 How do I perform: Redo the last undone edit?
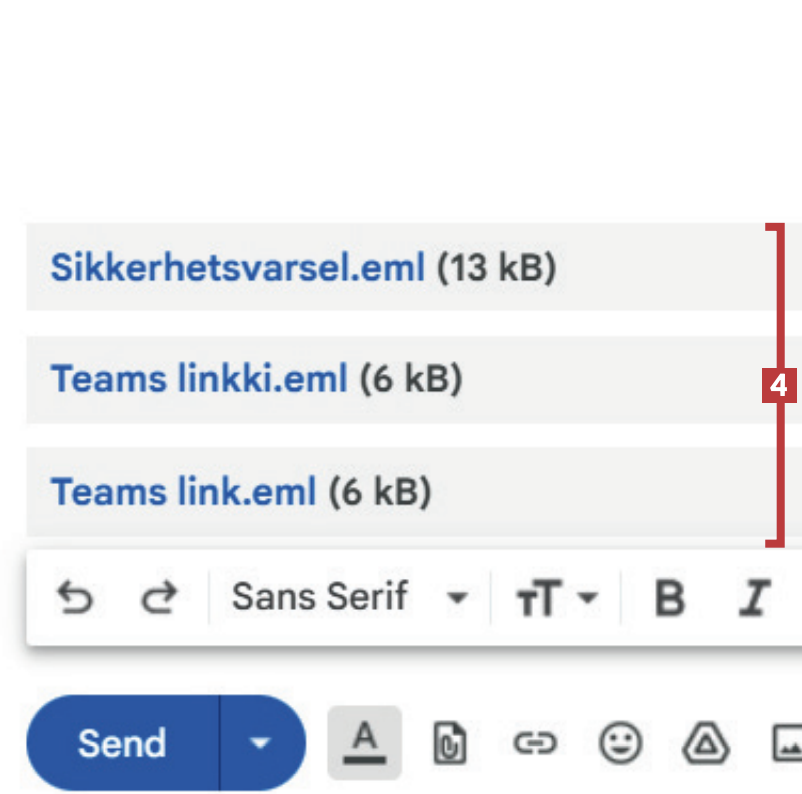pos(158,598)
